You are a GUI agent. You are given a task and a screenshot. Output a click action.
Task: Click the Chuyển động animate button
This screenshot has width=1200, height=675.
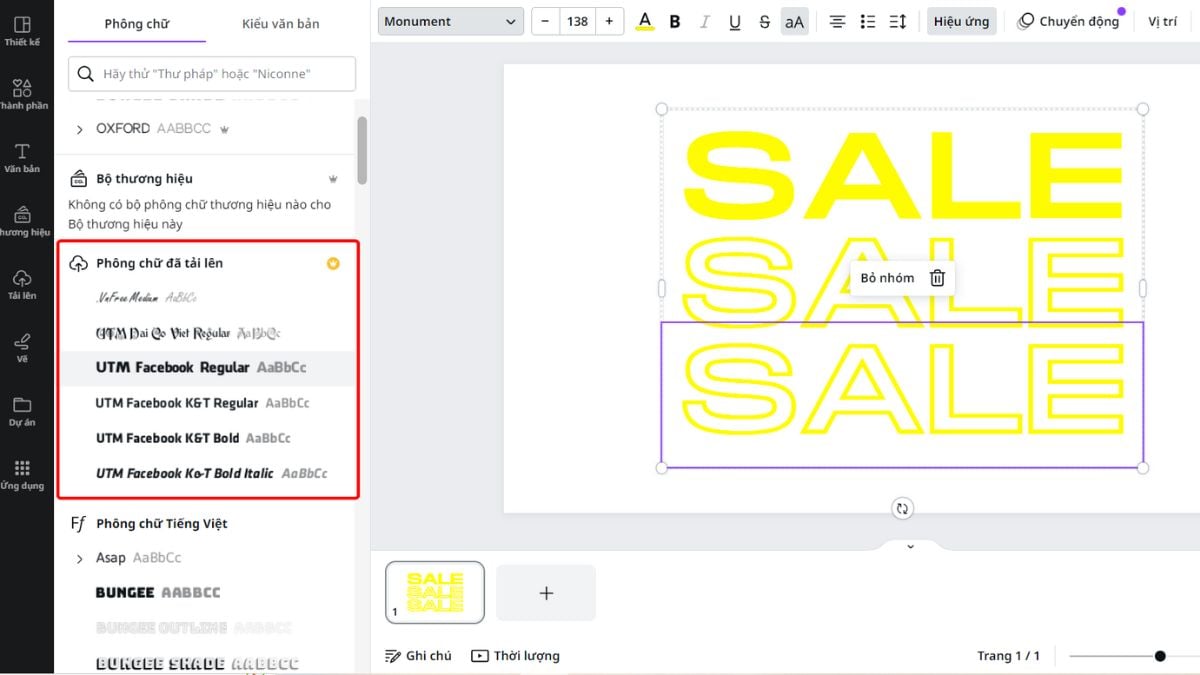coord(1069,21)
